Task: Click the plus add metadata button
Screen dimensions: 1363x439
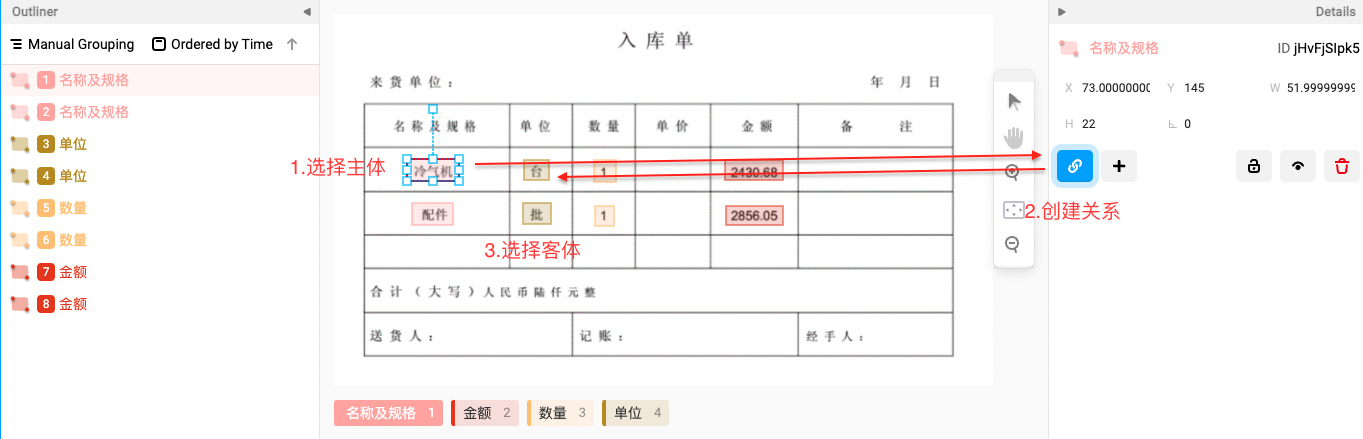Action: tap(1119, 166)
